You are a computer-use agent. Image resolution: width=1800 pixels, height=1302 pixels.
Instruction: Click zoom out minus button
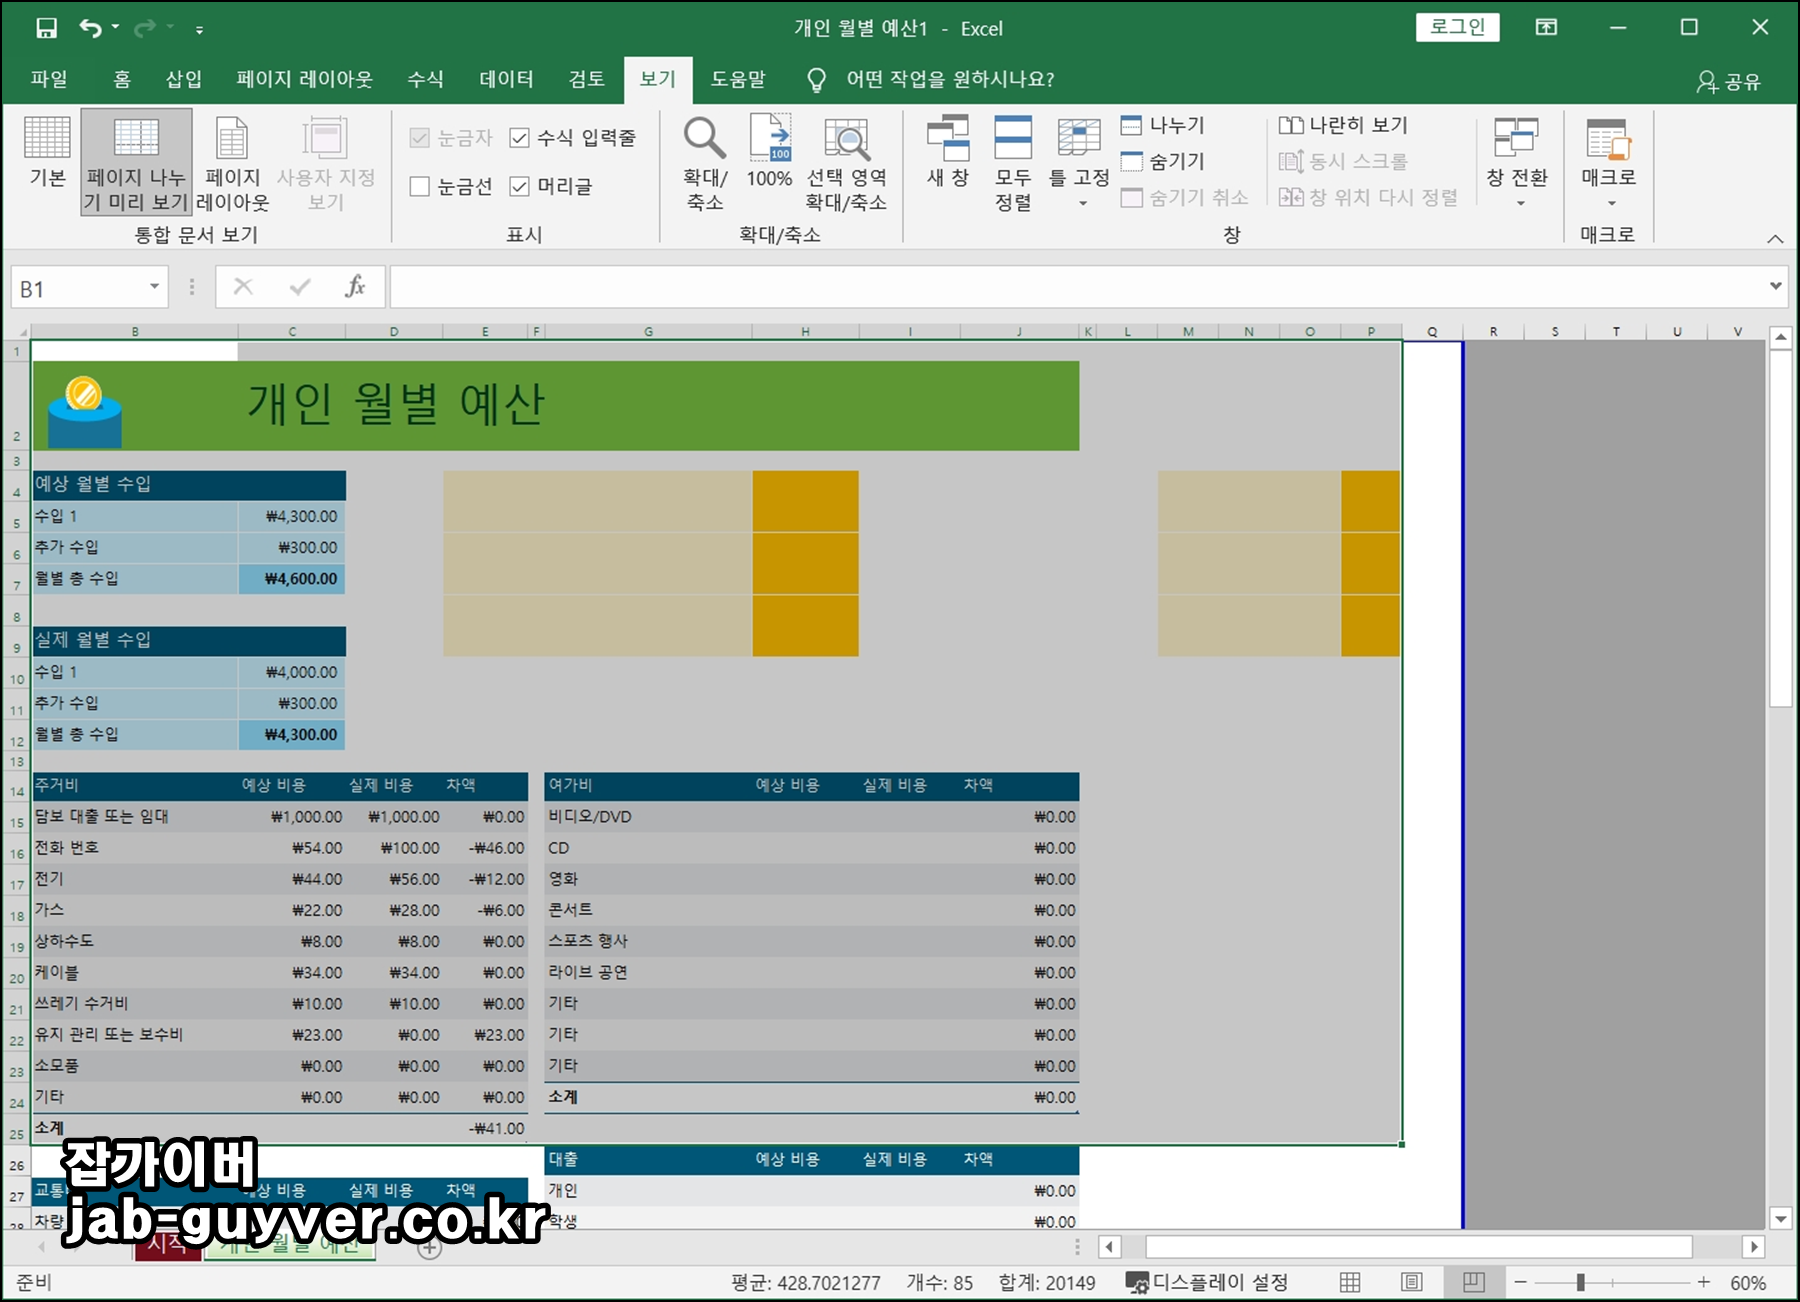point(1520,1282)
